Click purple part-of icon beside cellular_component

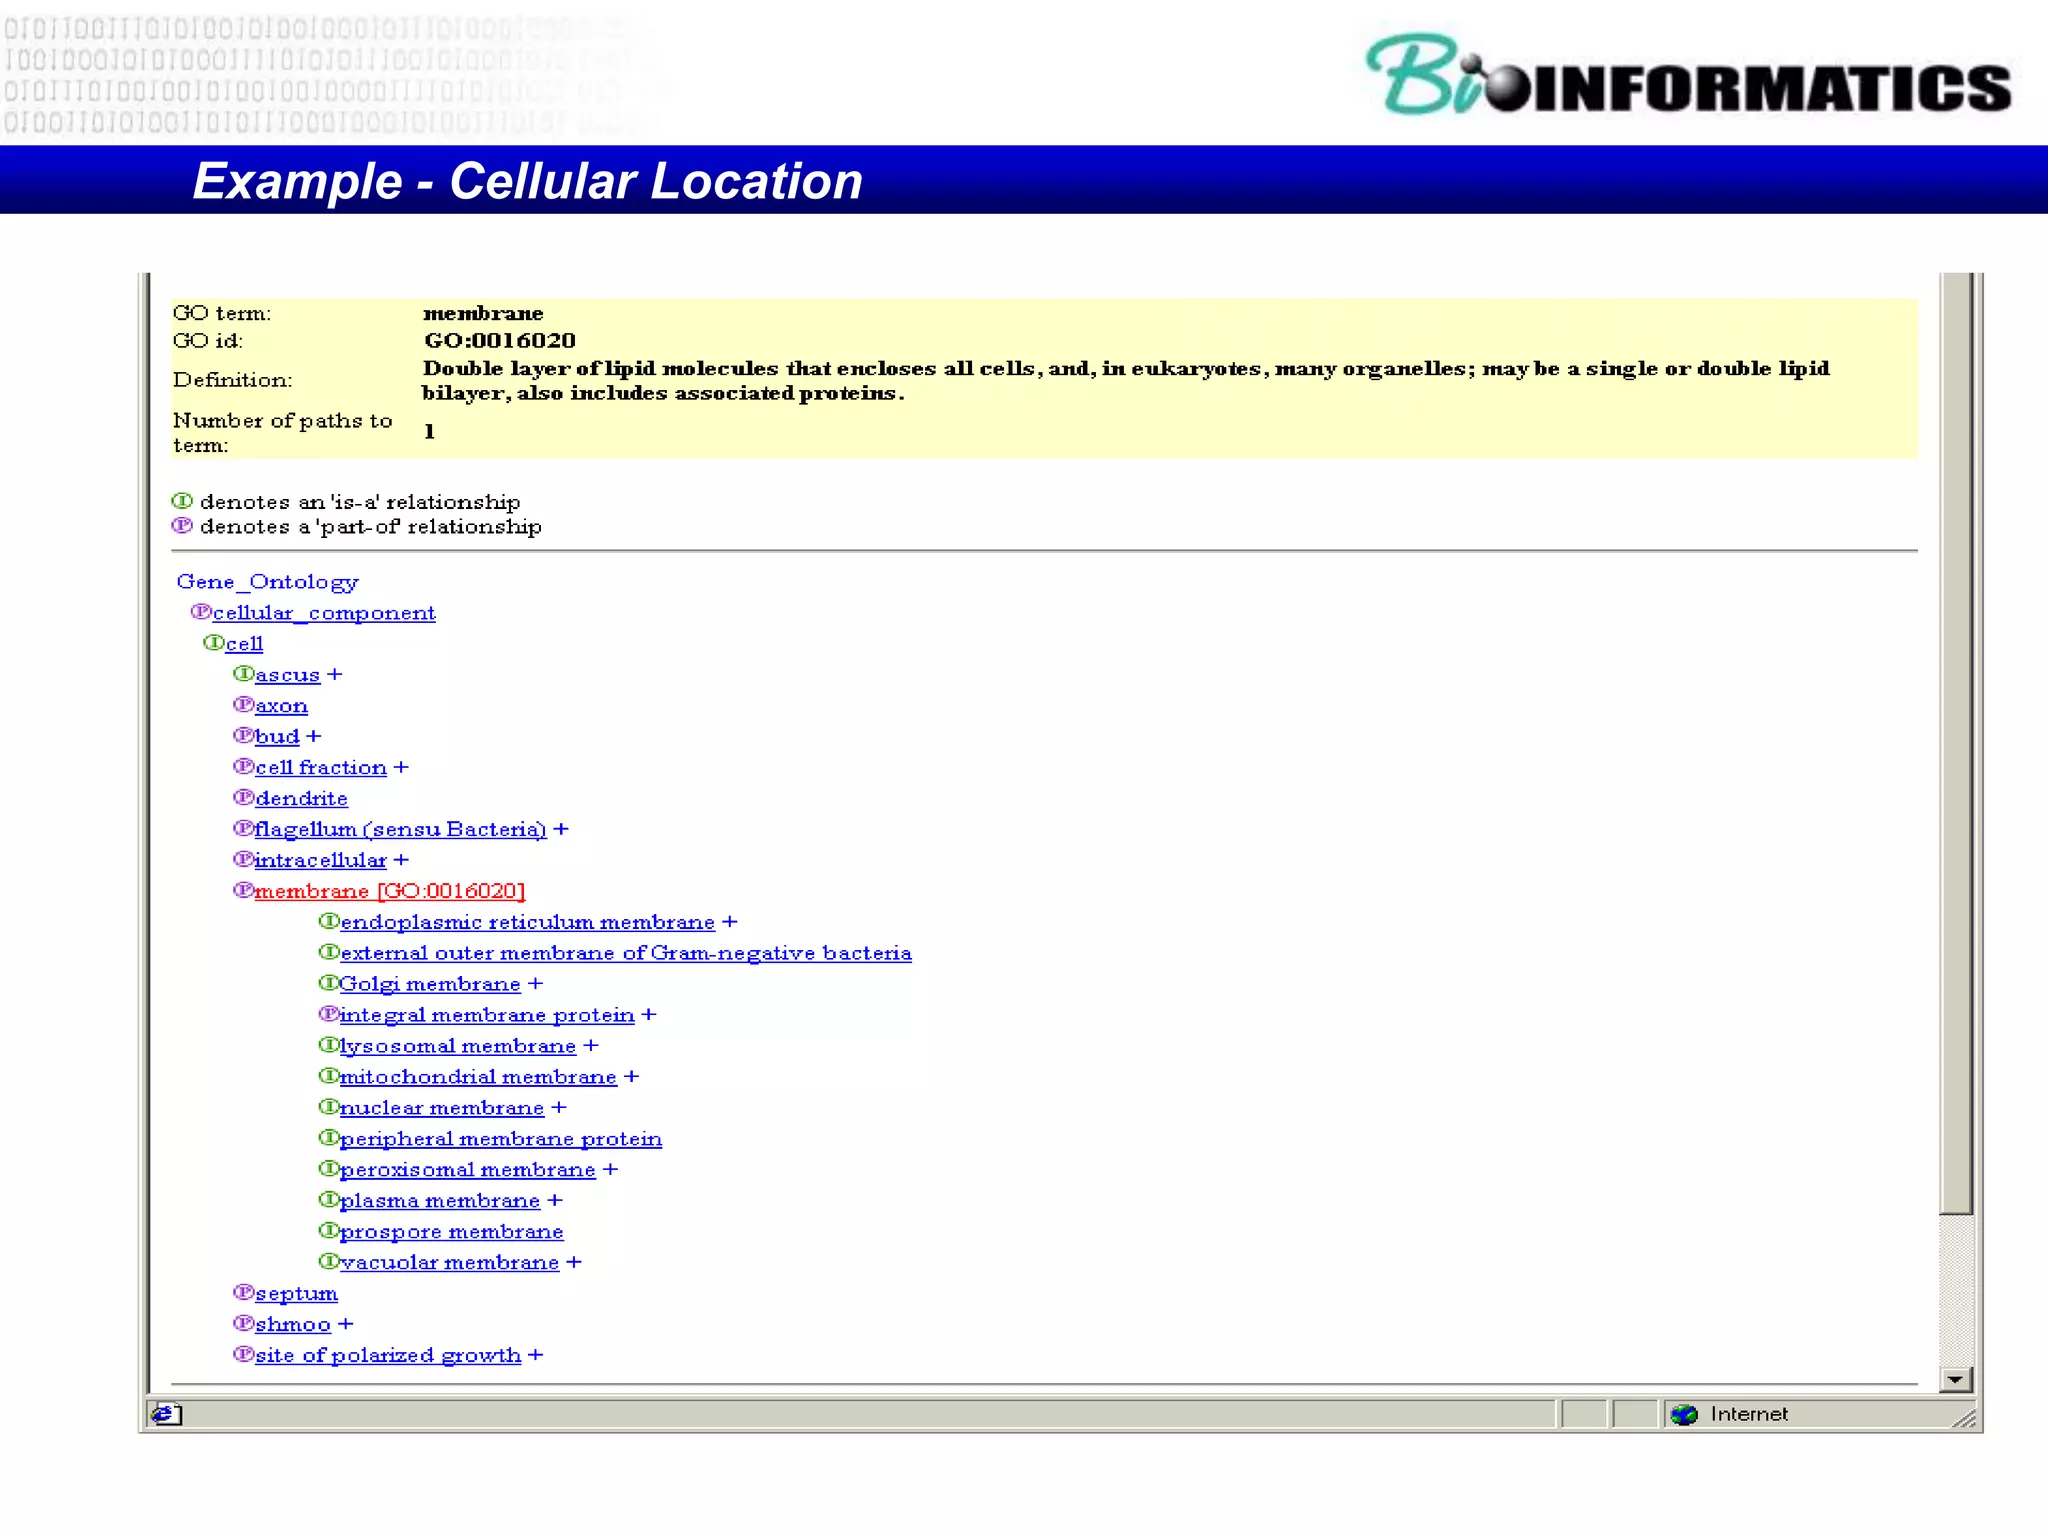coord(201,611)
